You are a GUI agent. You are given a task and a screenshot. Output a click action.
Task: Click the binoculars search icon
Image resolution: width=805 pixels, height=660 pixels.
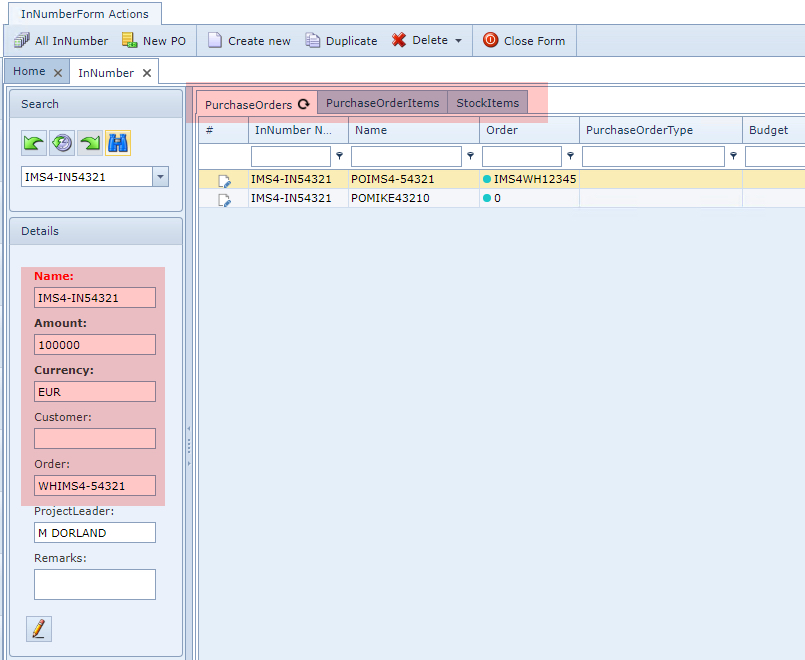pyautogui.click(x=118, y=143)
